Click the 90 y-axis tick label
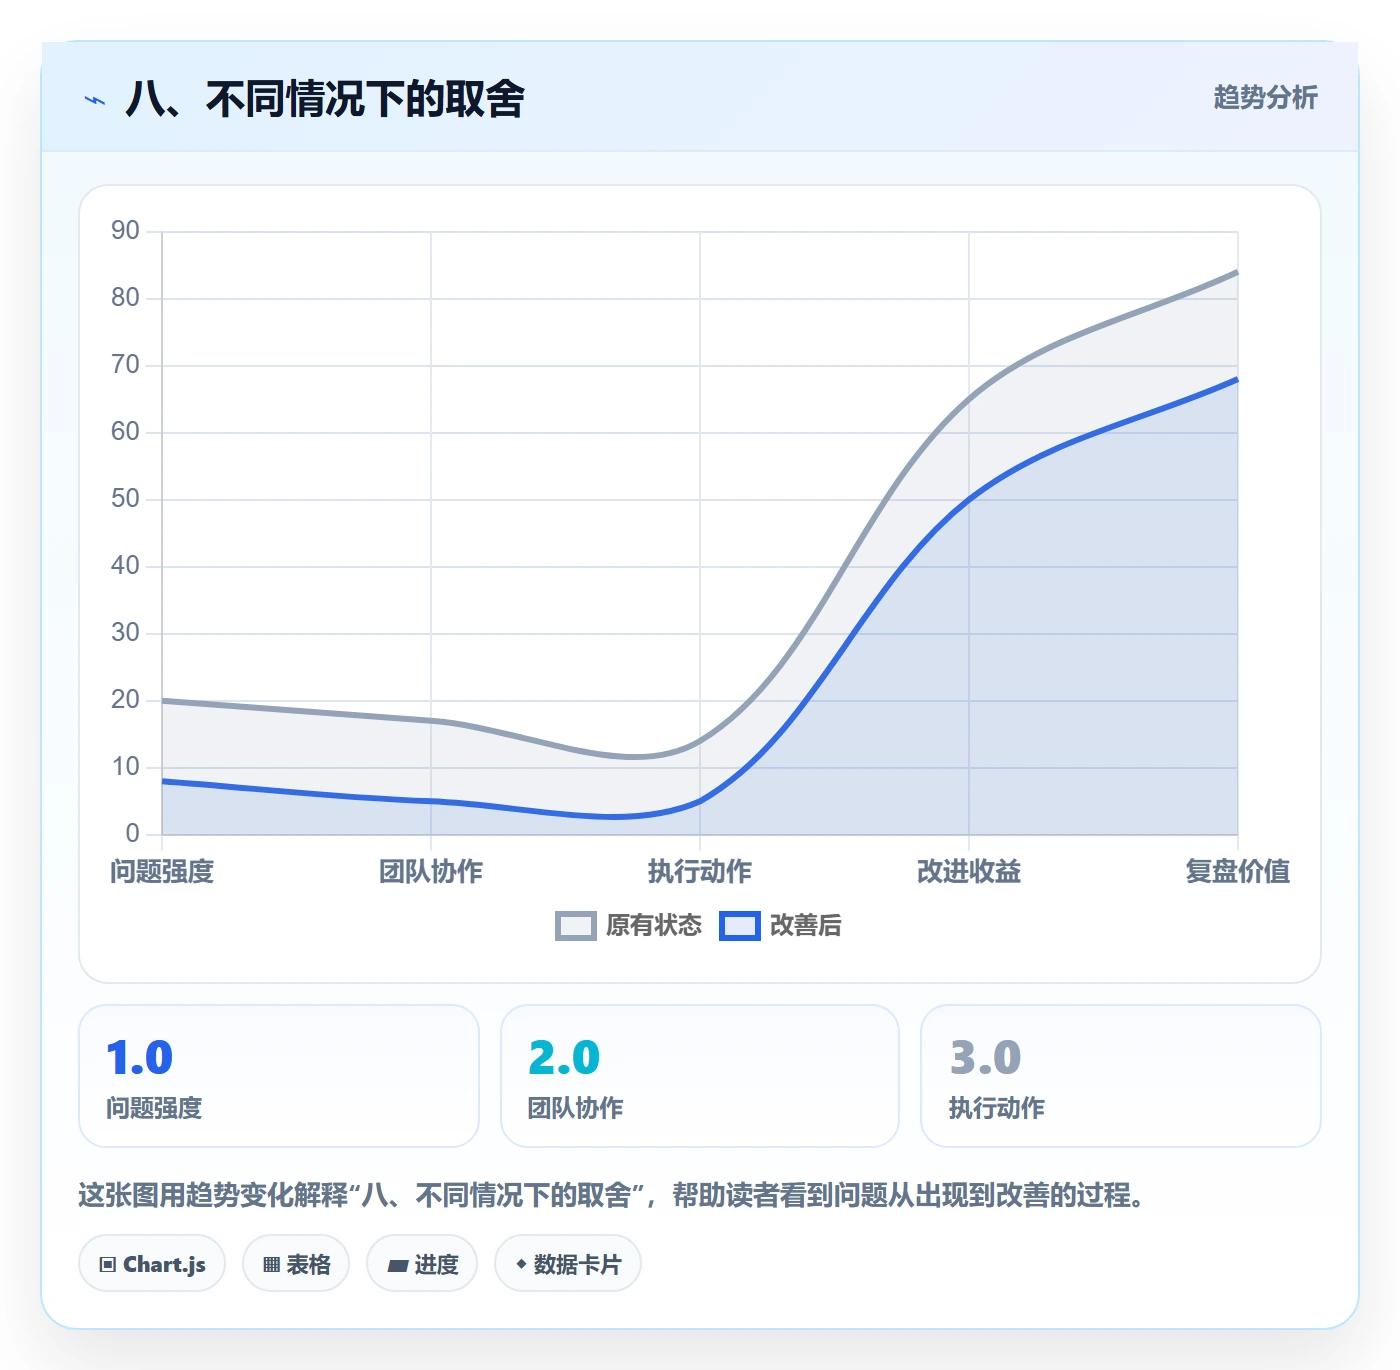Screen dimensions: 1400x1370 [125, 231]
